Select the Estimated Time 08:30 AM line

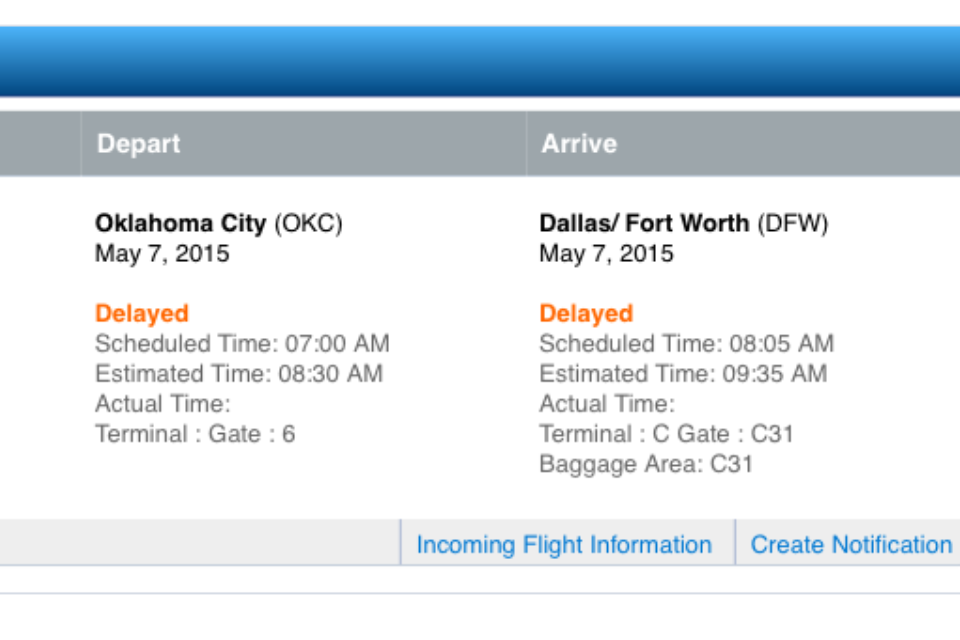pyautogui.click(x=239, y=374)
